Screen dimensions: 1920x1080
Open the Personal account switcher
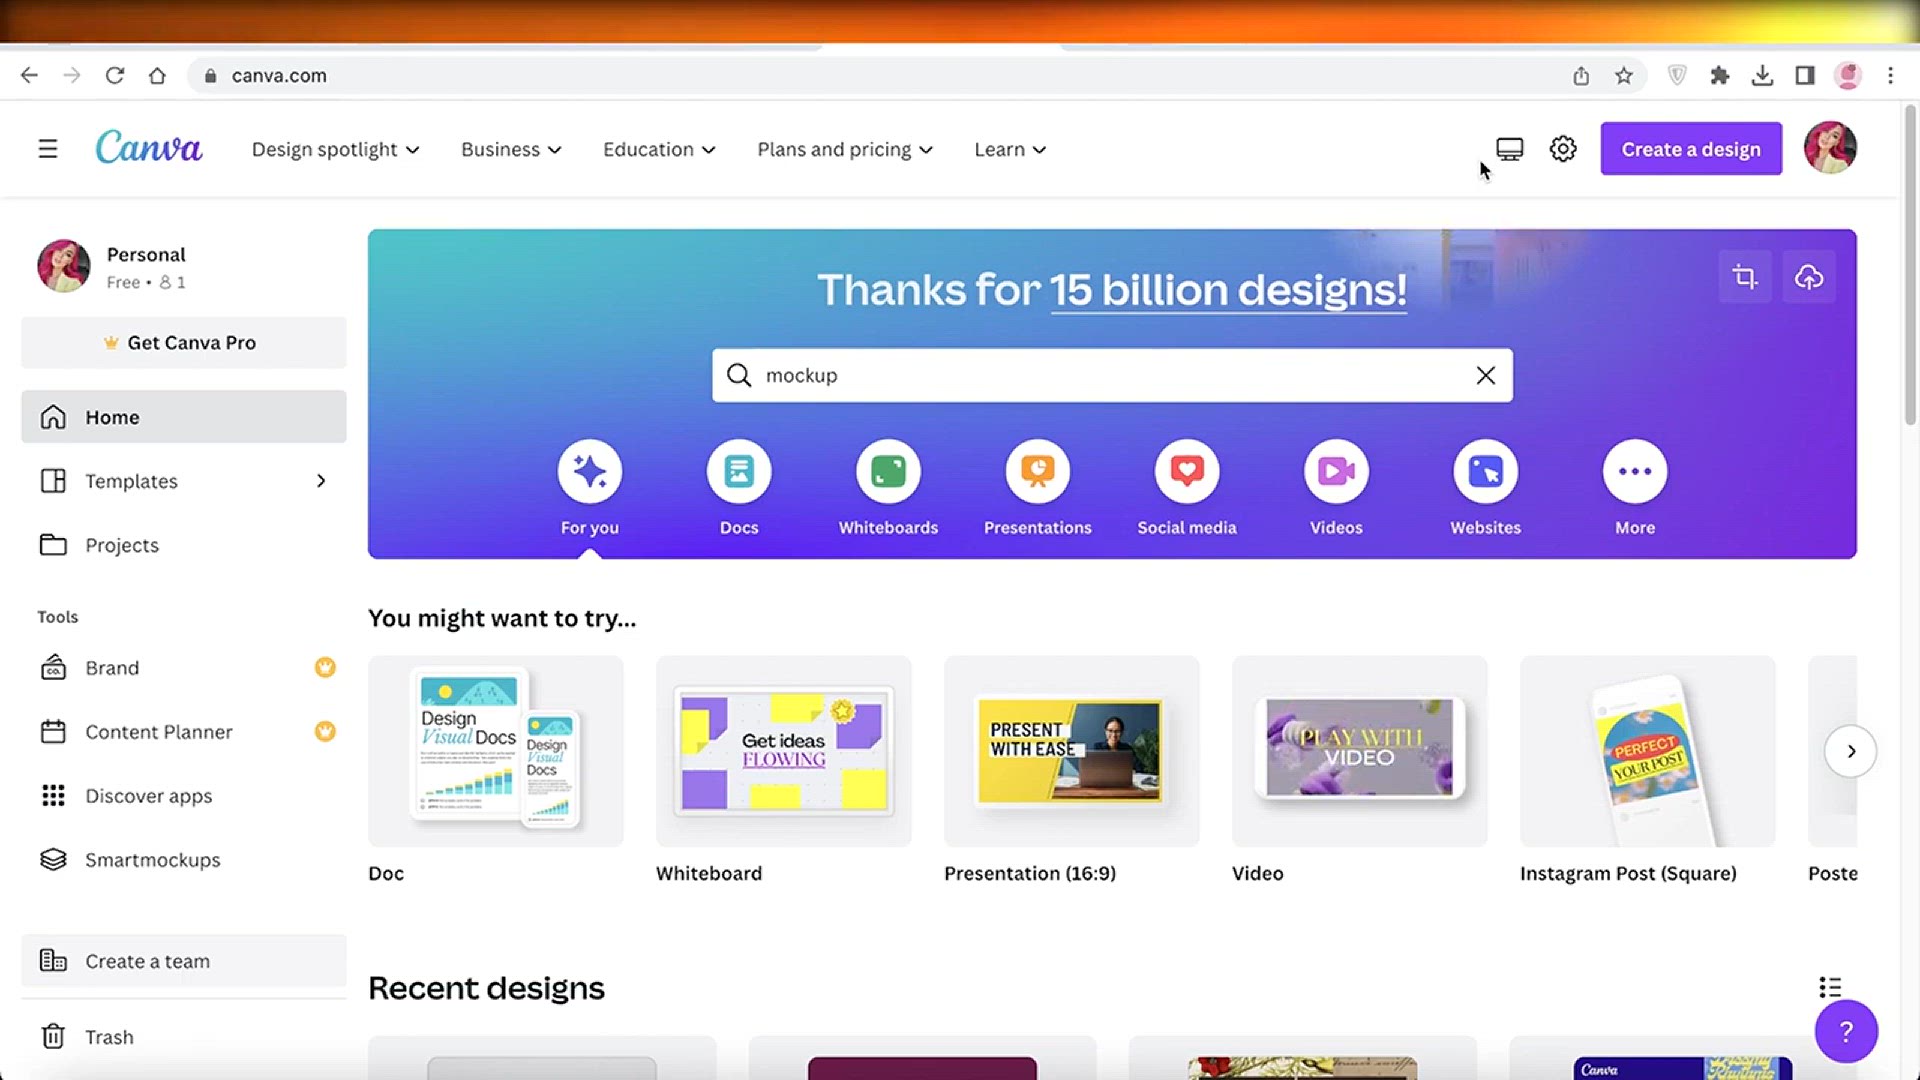tap(184, 267)
